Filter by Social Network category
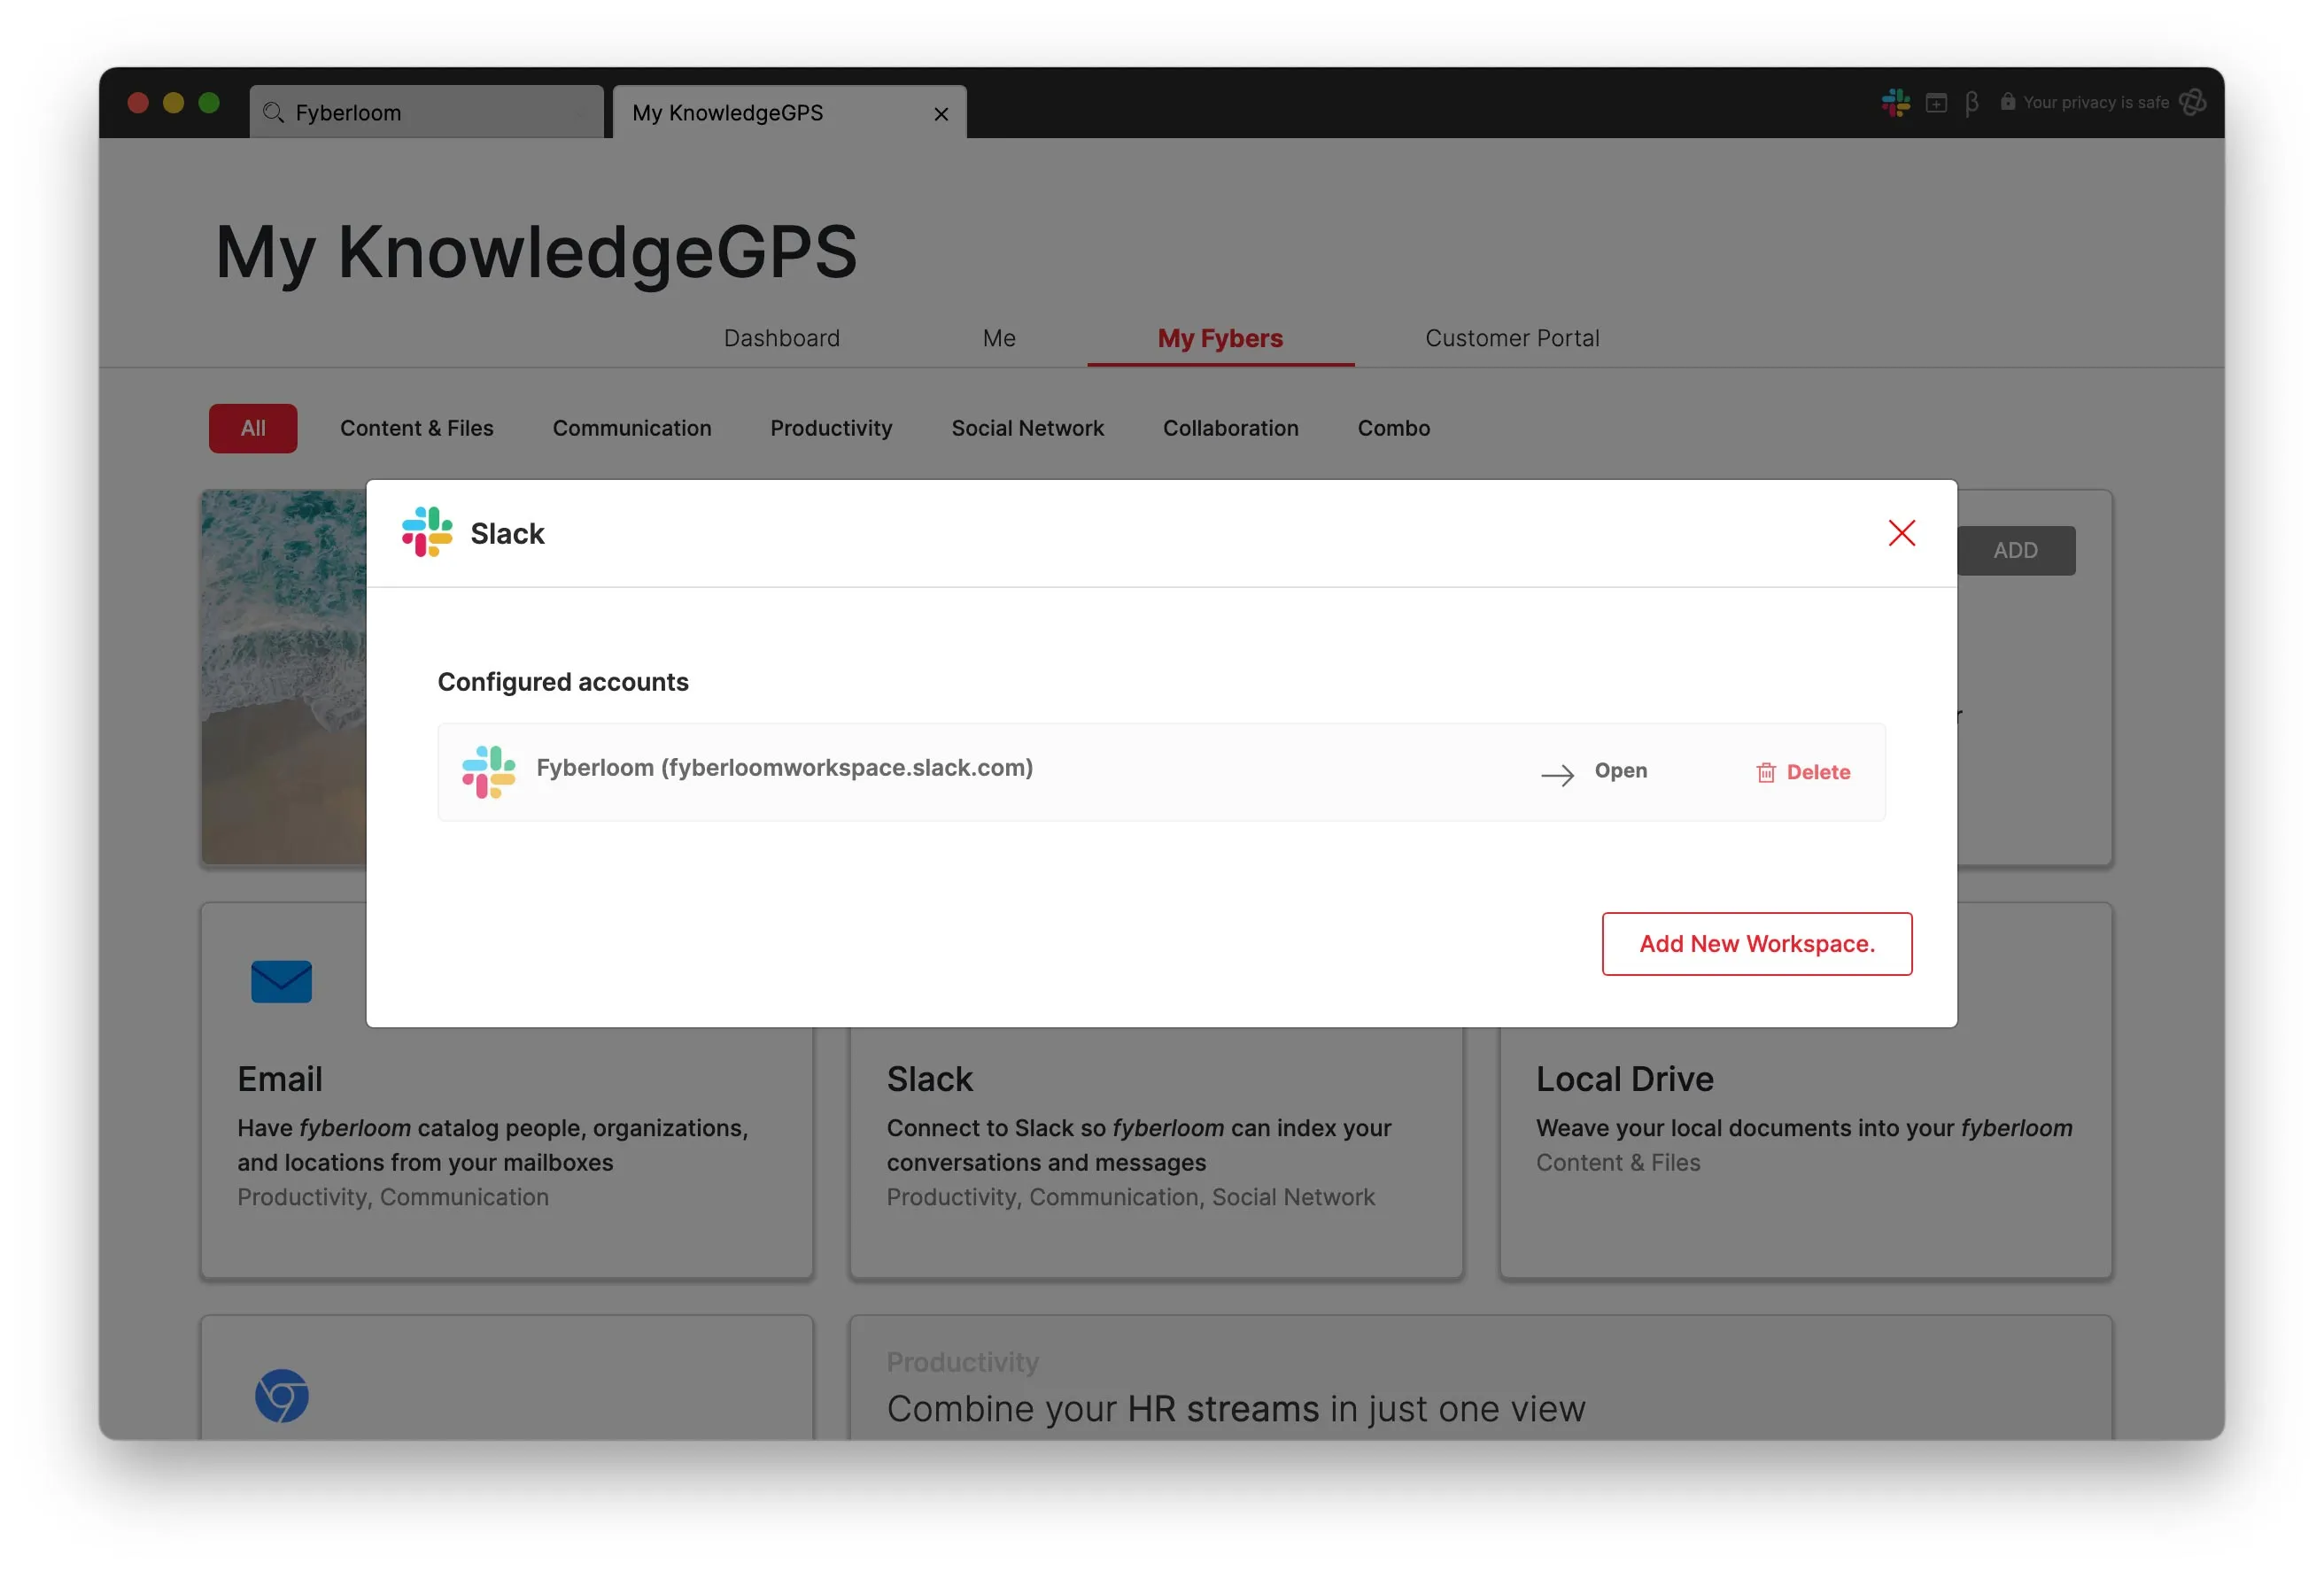This screenshot has height=1571, width=2324. pos(1027,428)
